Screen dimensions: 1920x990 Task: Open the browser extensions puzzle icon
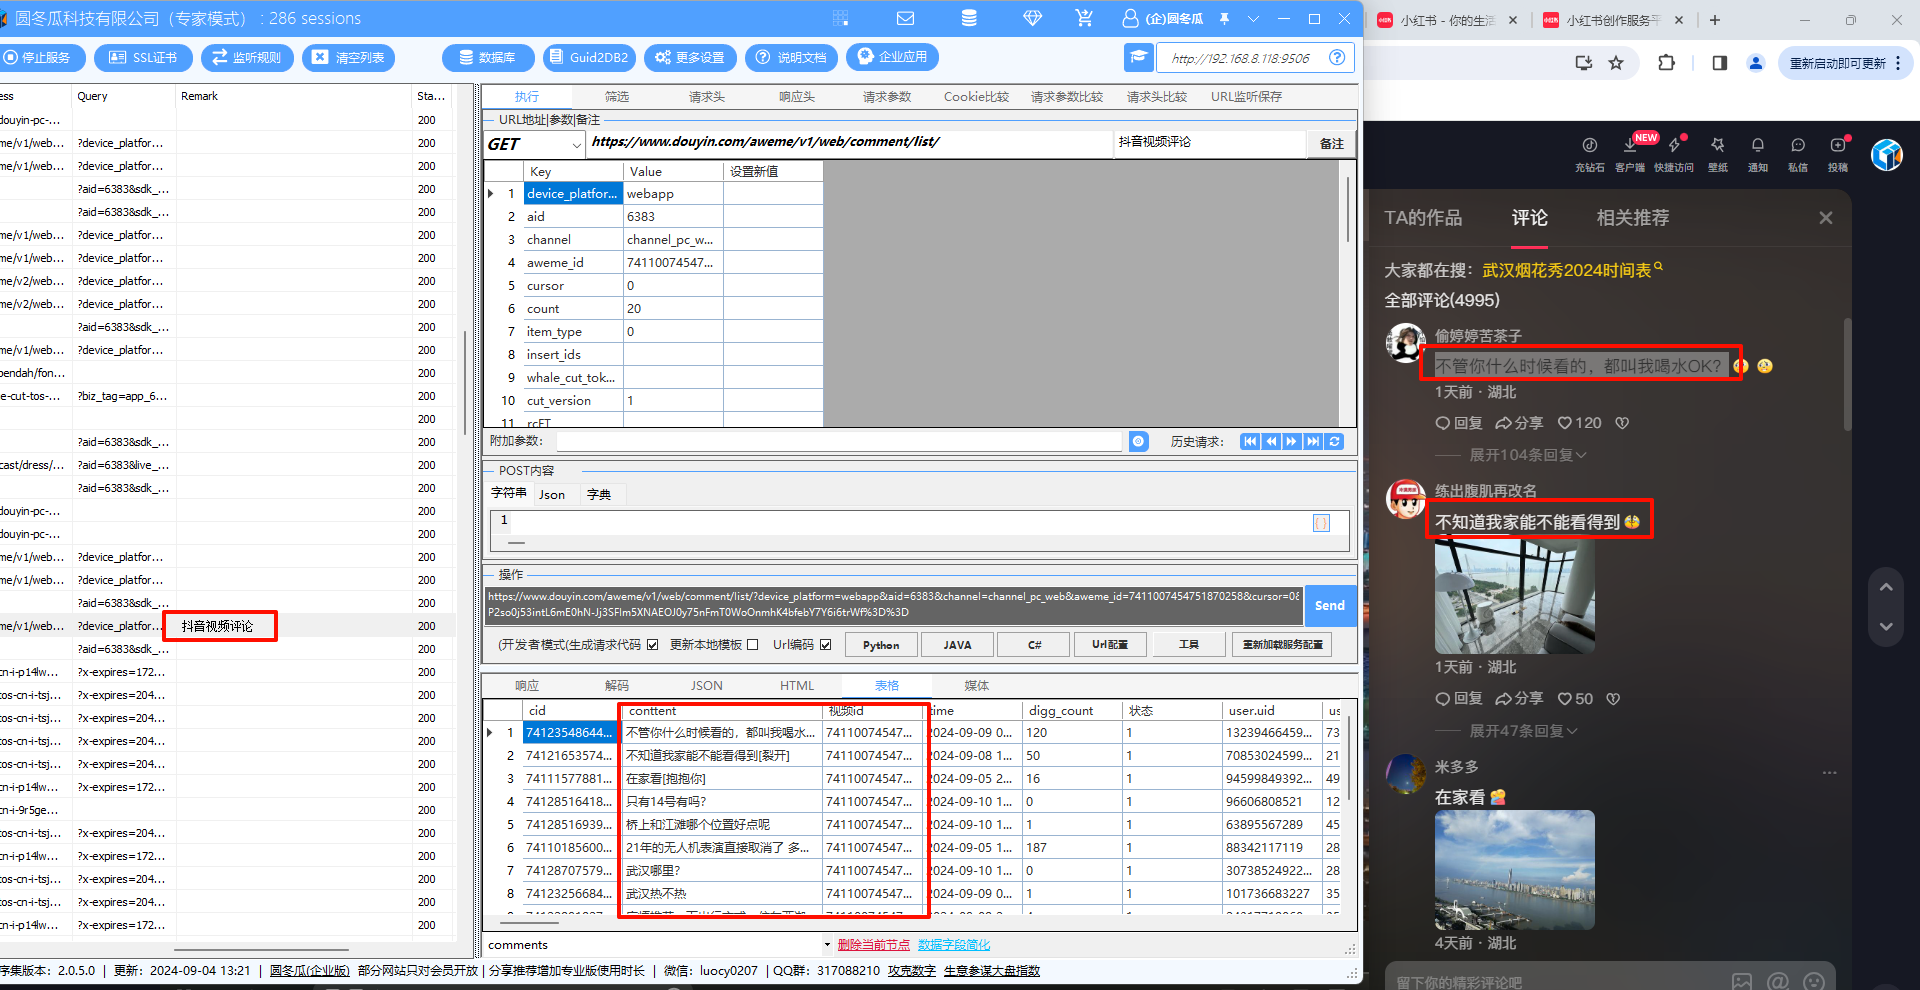(x=1666, y=63)
